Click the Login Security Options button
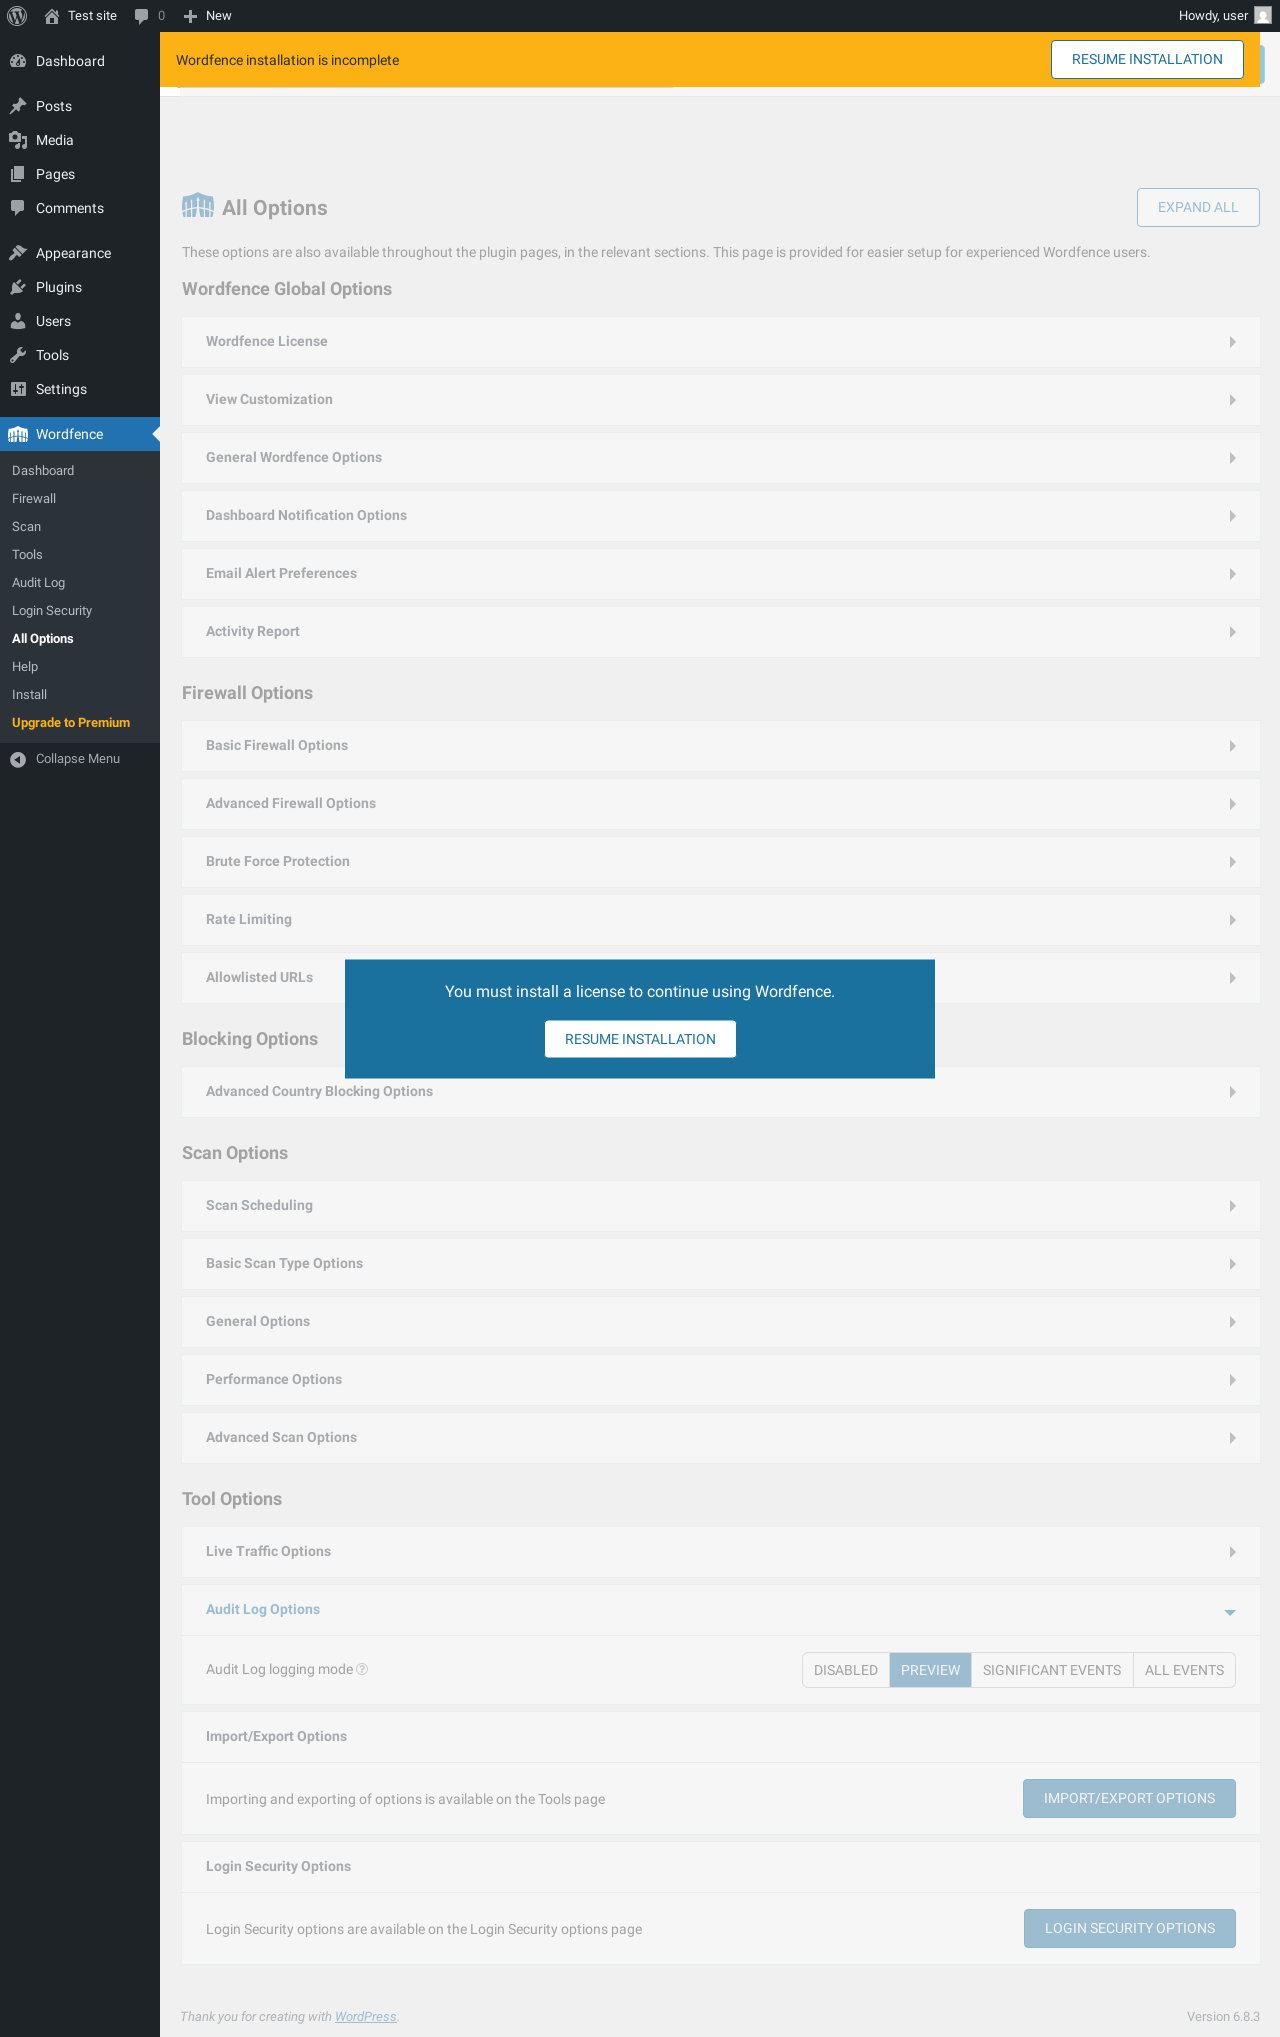 (1130, 1929)
